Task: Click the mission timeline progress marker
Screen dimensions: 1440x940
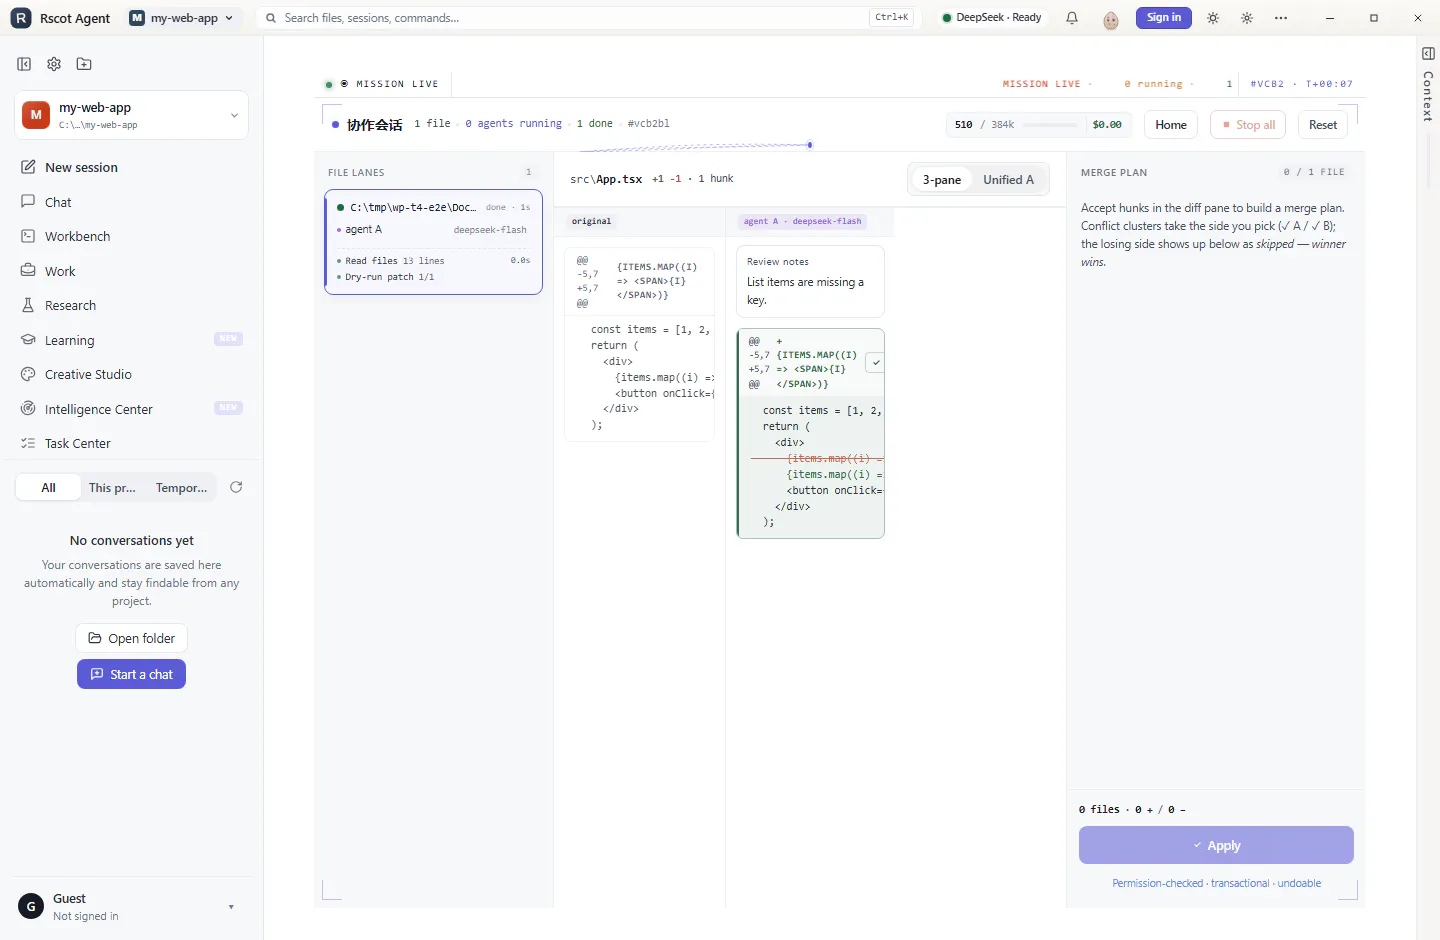Action: [x=809, y=145]
